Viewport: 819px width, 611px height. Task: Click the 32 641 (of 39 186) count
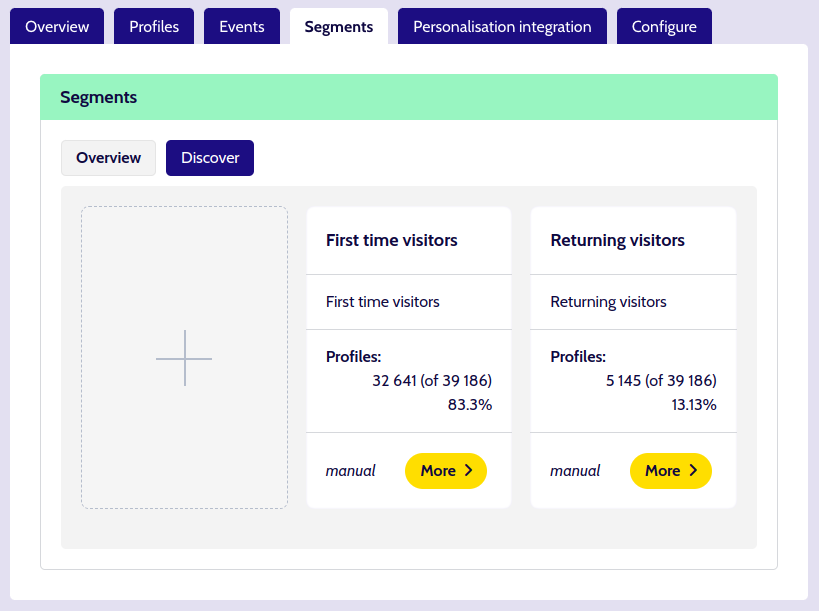tap(432, 381)
